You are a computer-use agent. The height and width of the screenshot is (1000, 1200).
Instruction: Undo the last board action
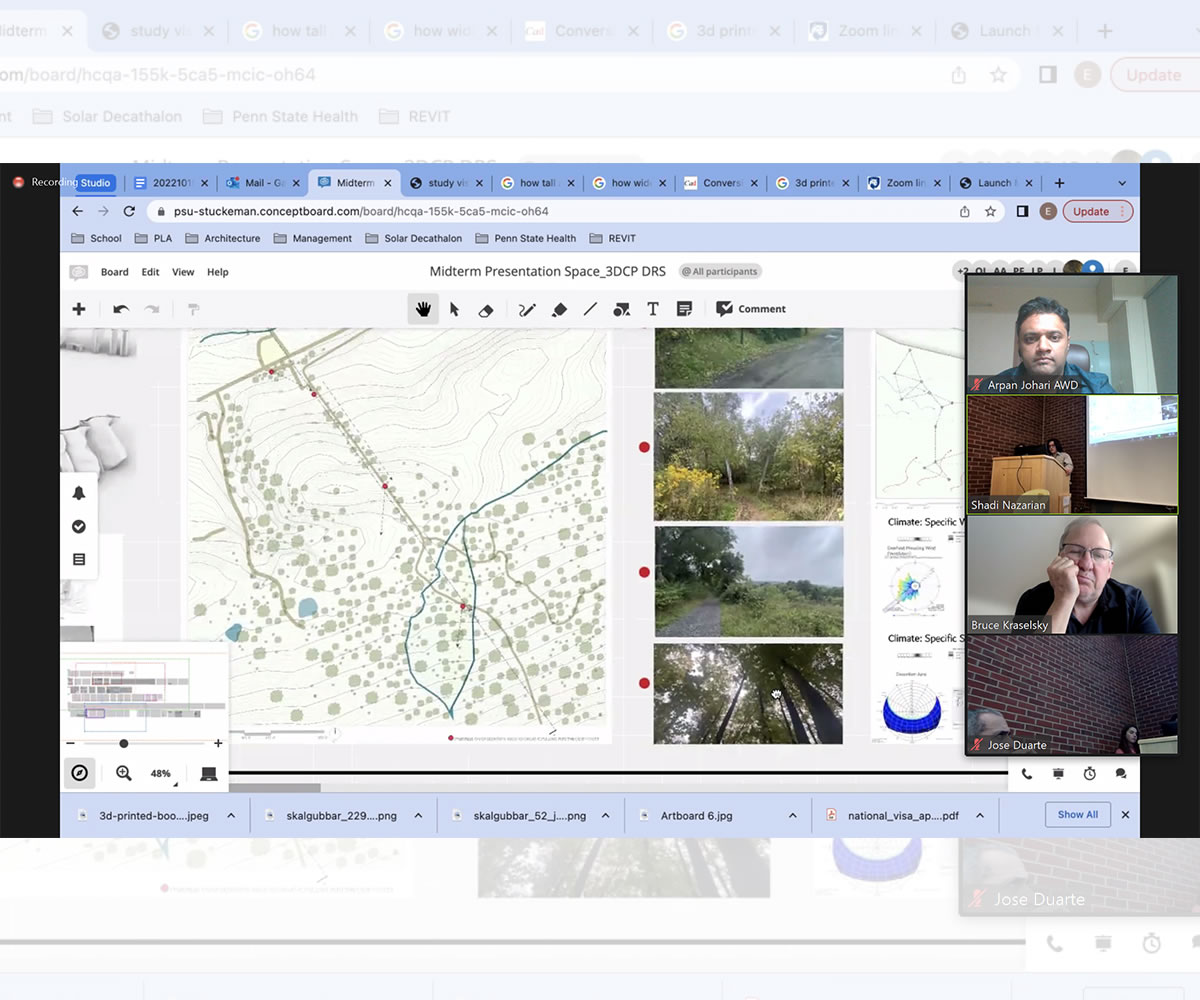[x=121, y=309]
